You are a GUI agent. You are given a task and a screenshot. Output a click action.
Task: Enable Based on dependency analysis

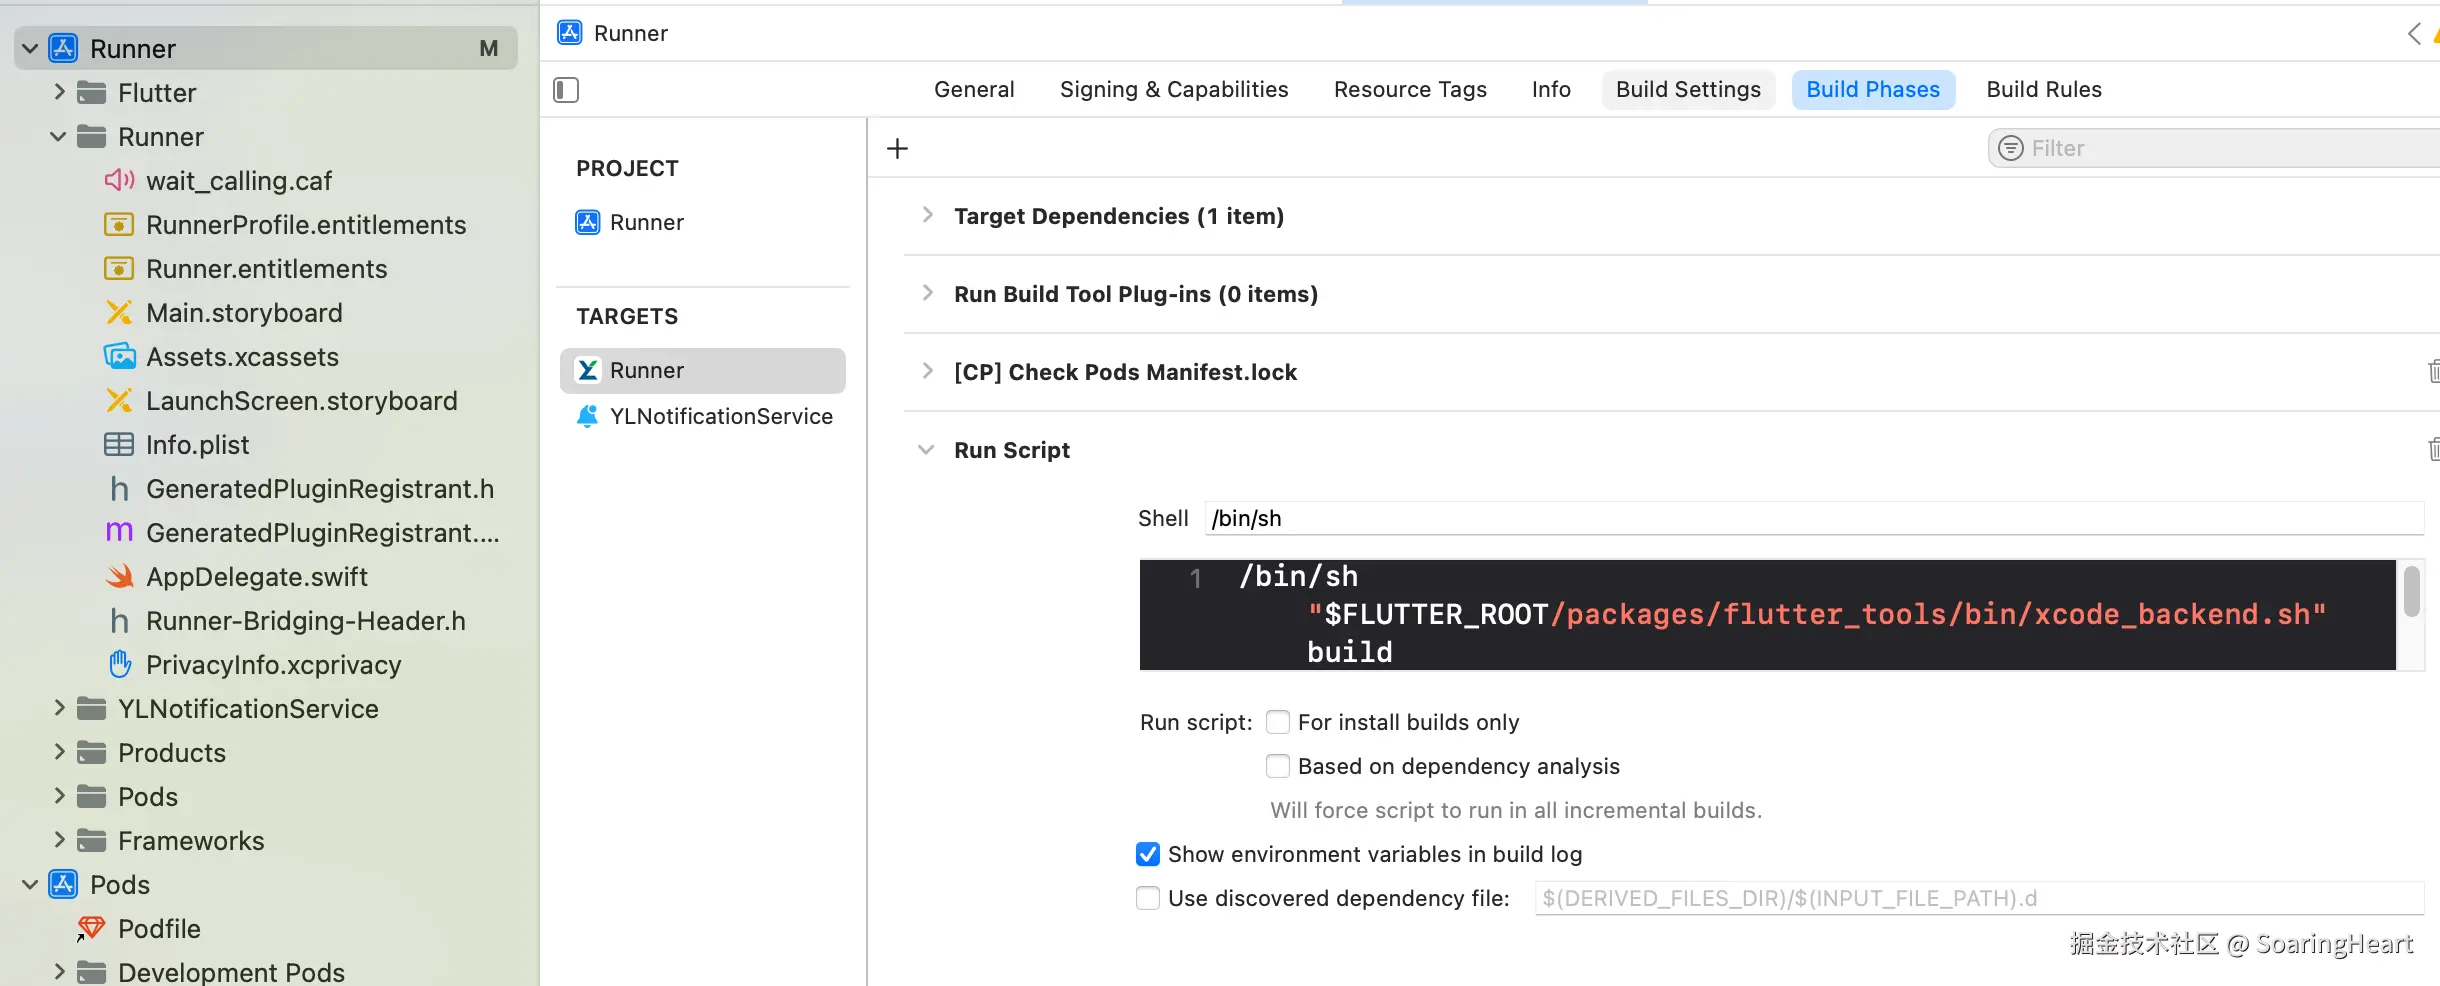(1277, 766)
